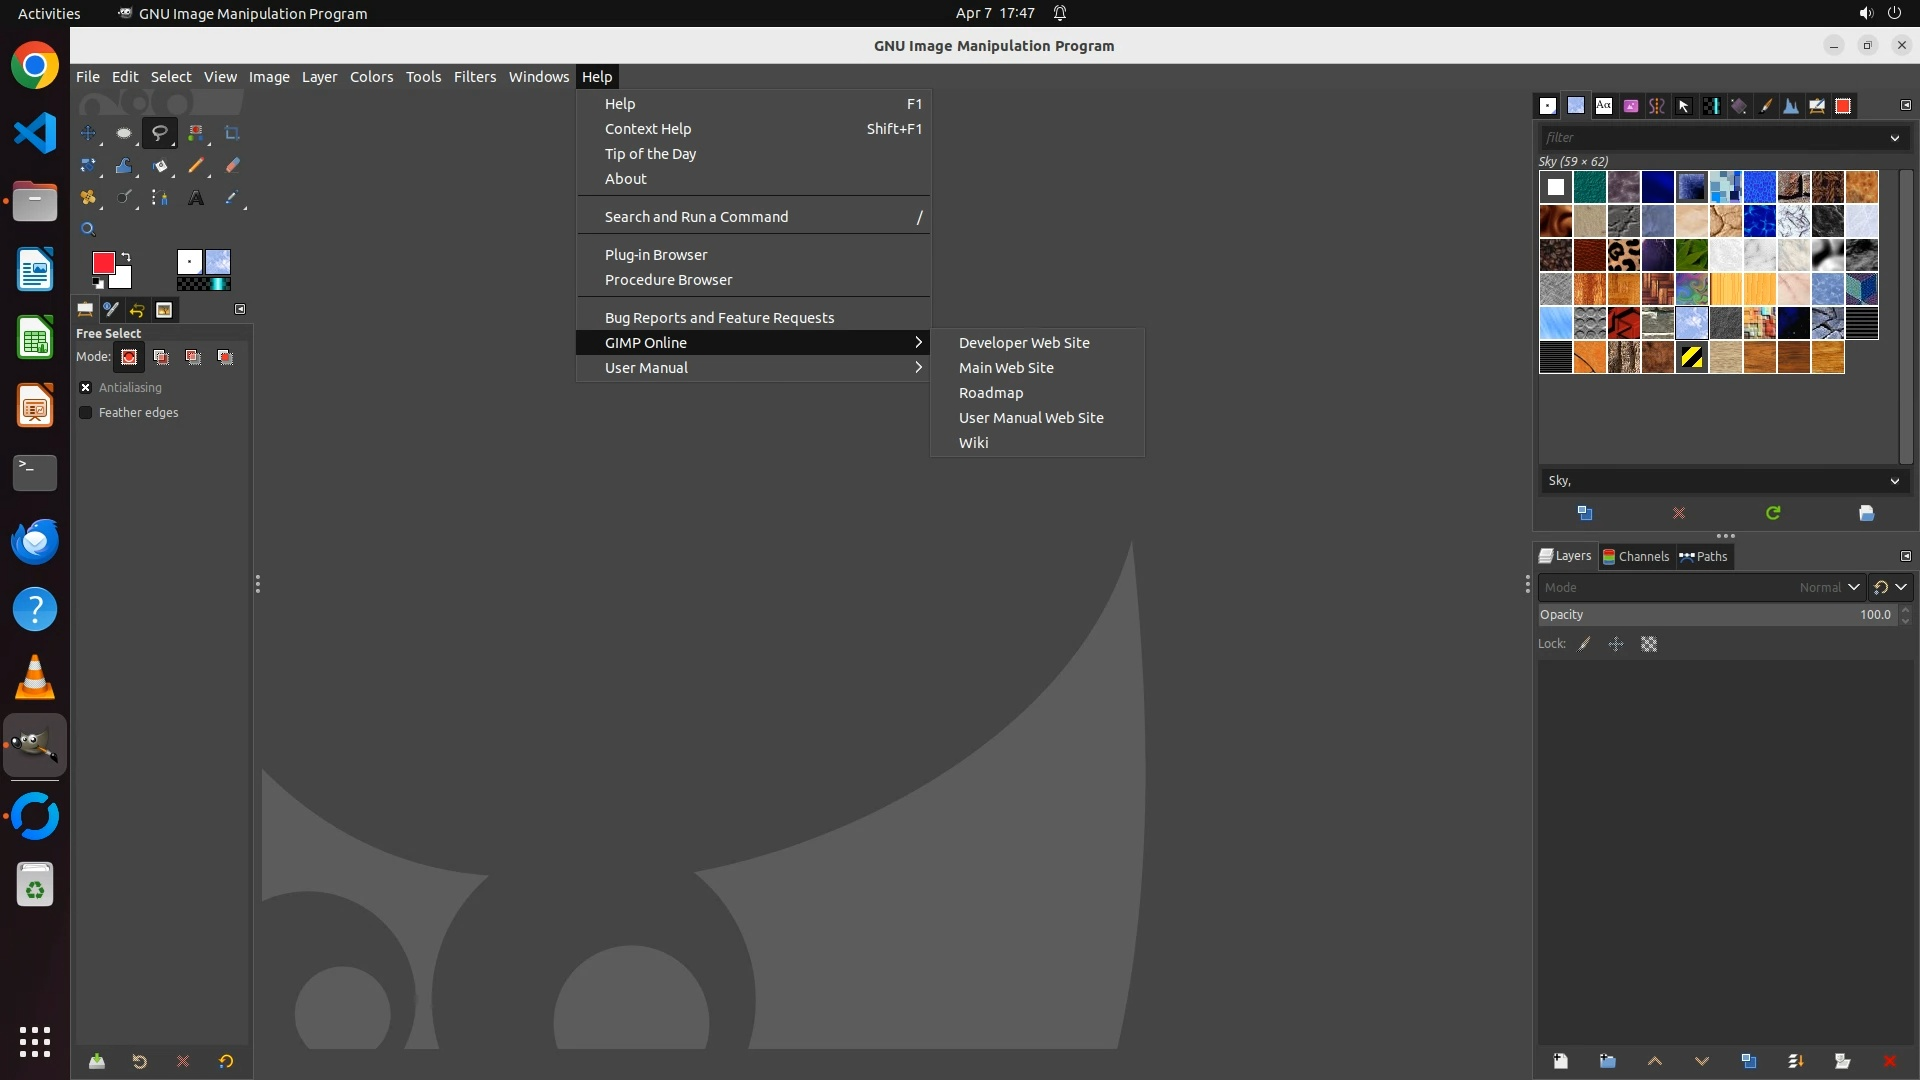Screen dimensions: 1920x1080
Task: Switch to the Channels tab
Action: (1636, 557)
